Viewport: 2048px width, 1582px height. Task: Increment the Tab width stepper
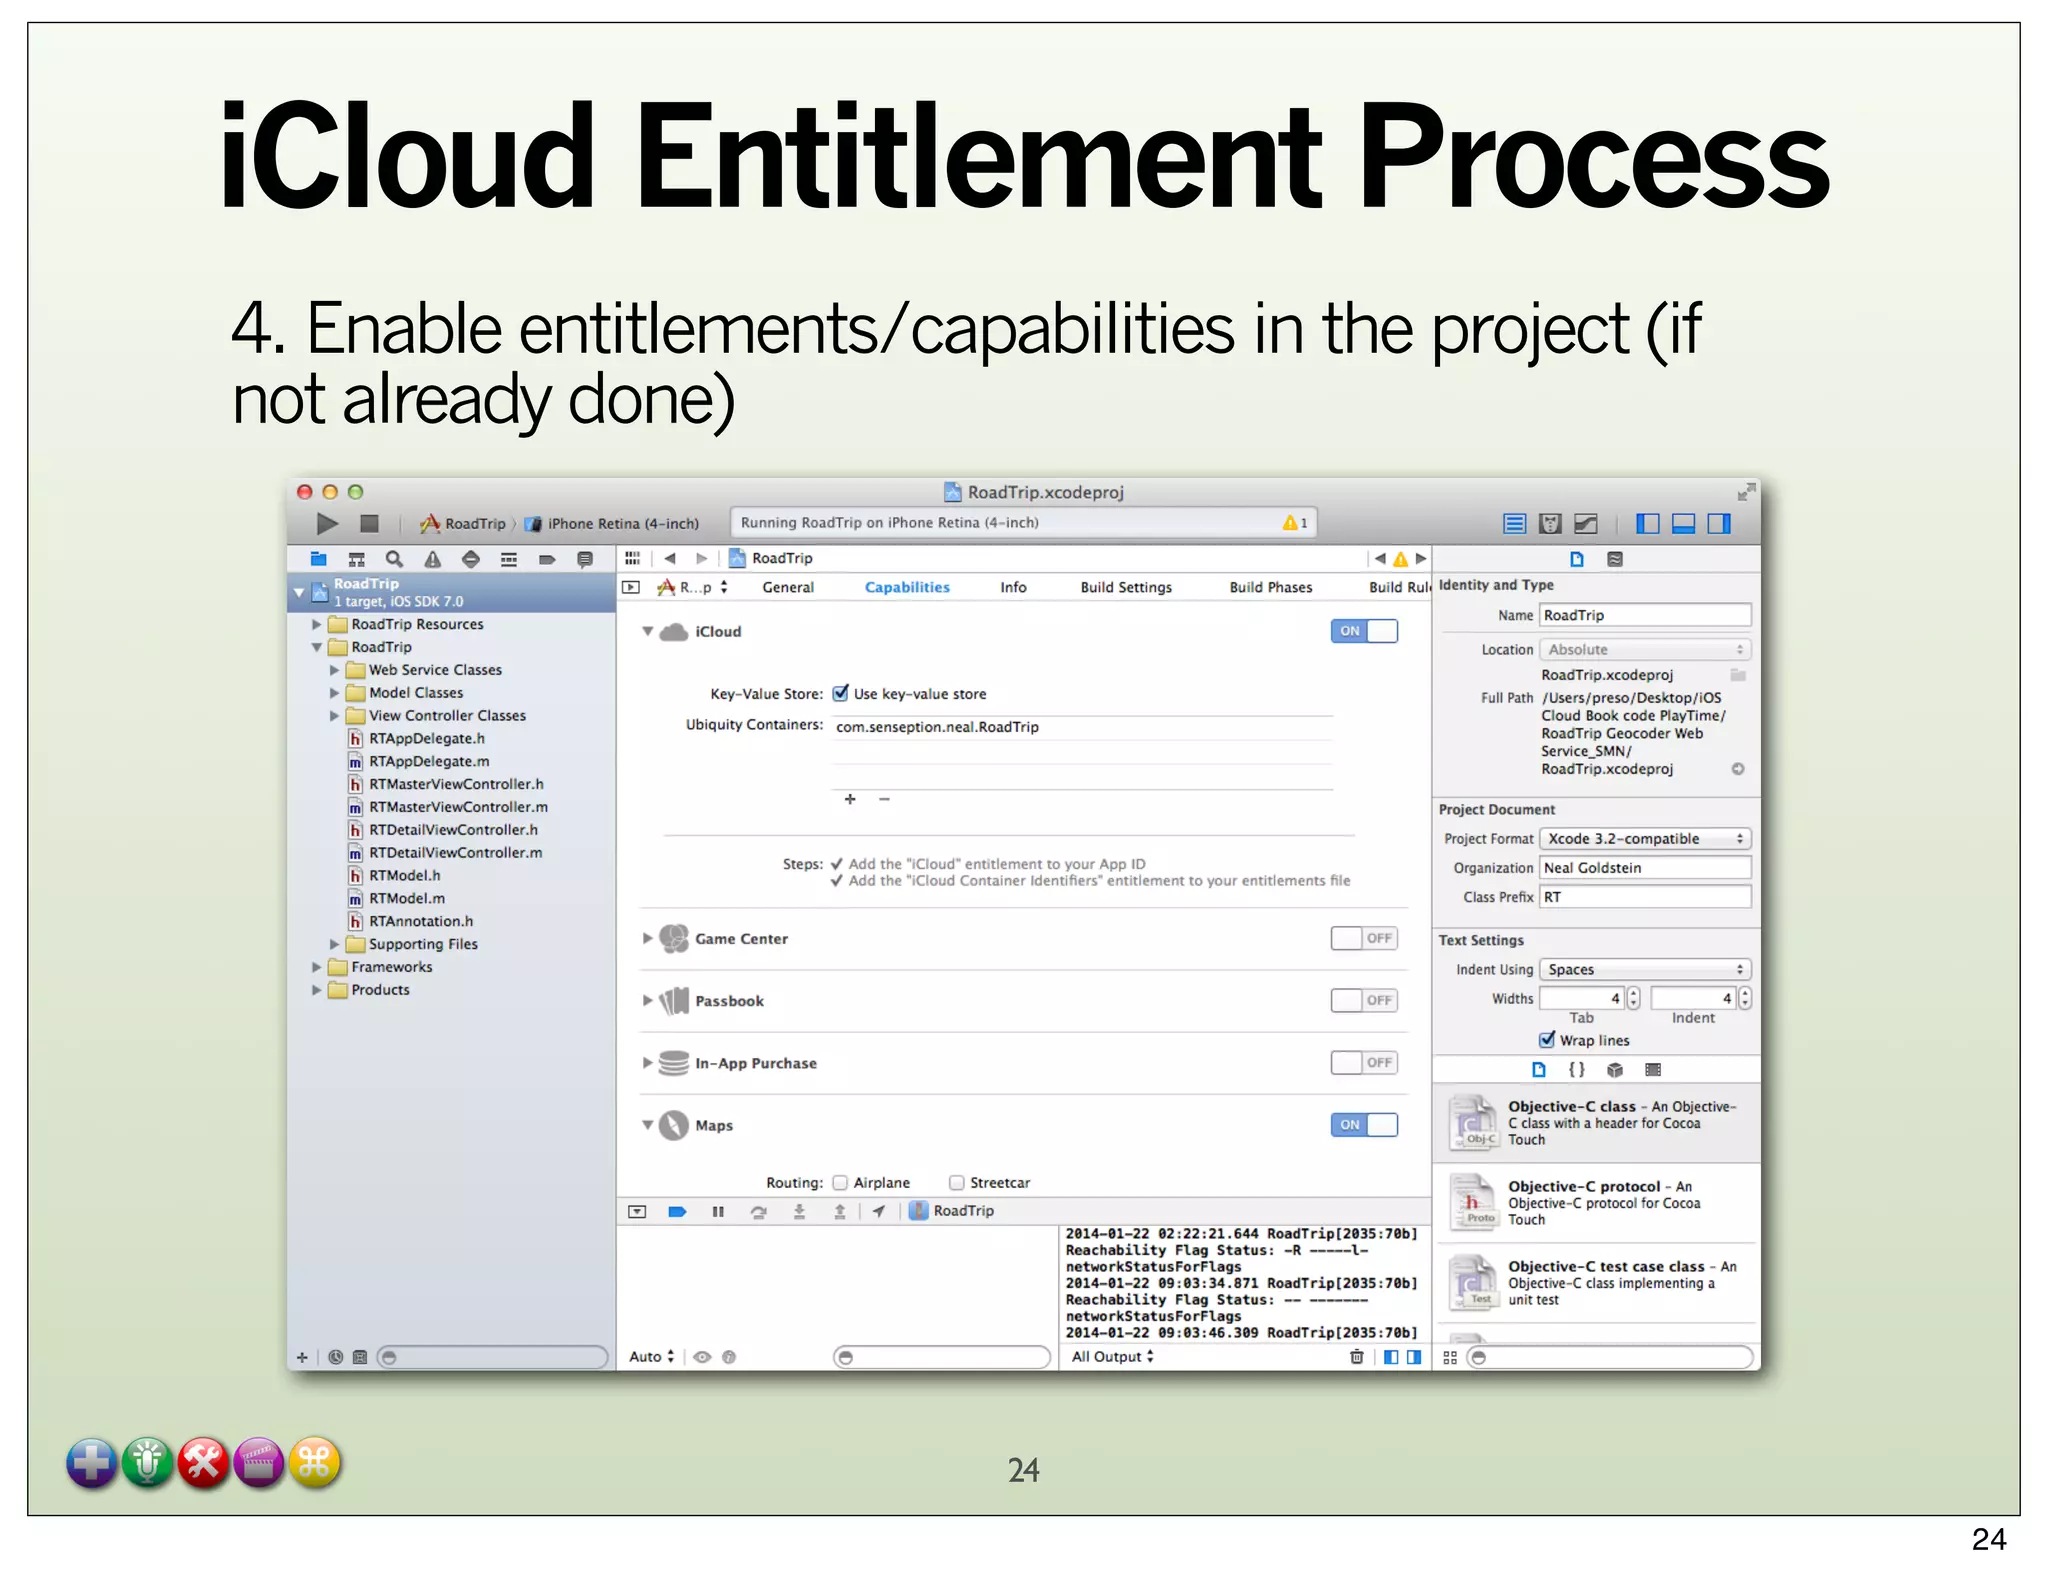(1634, 993)
